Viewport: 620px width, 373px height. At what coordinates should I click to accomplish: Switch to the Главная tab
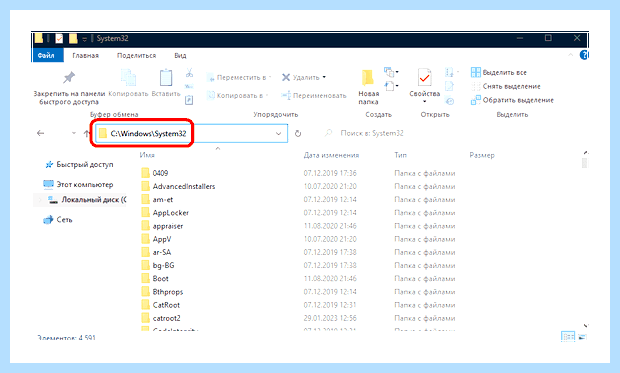point(85,55)
